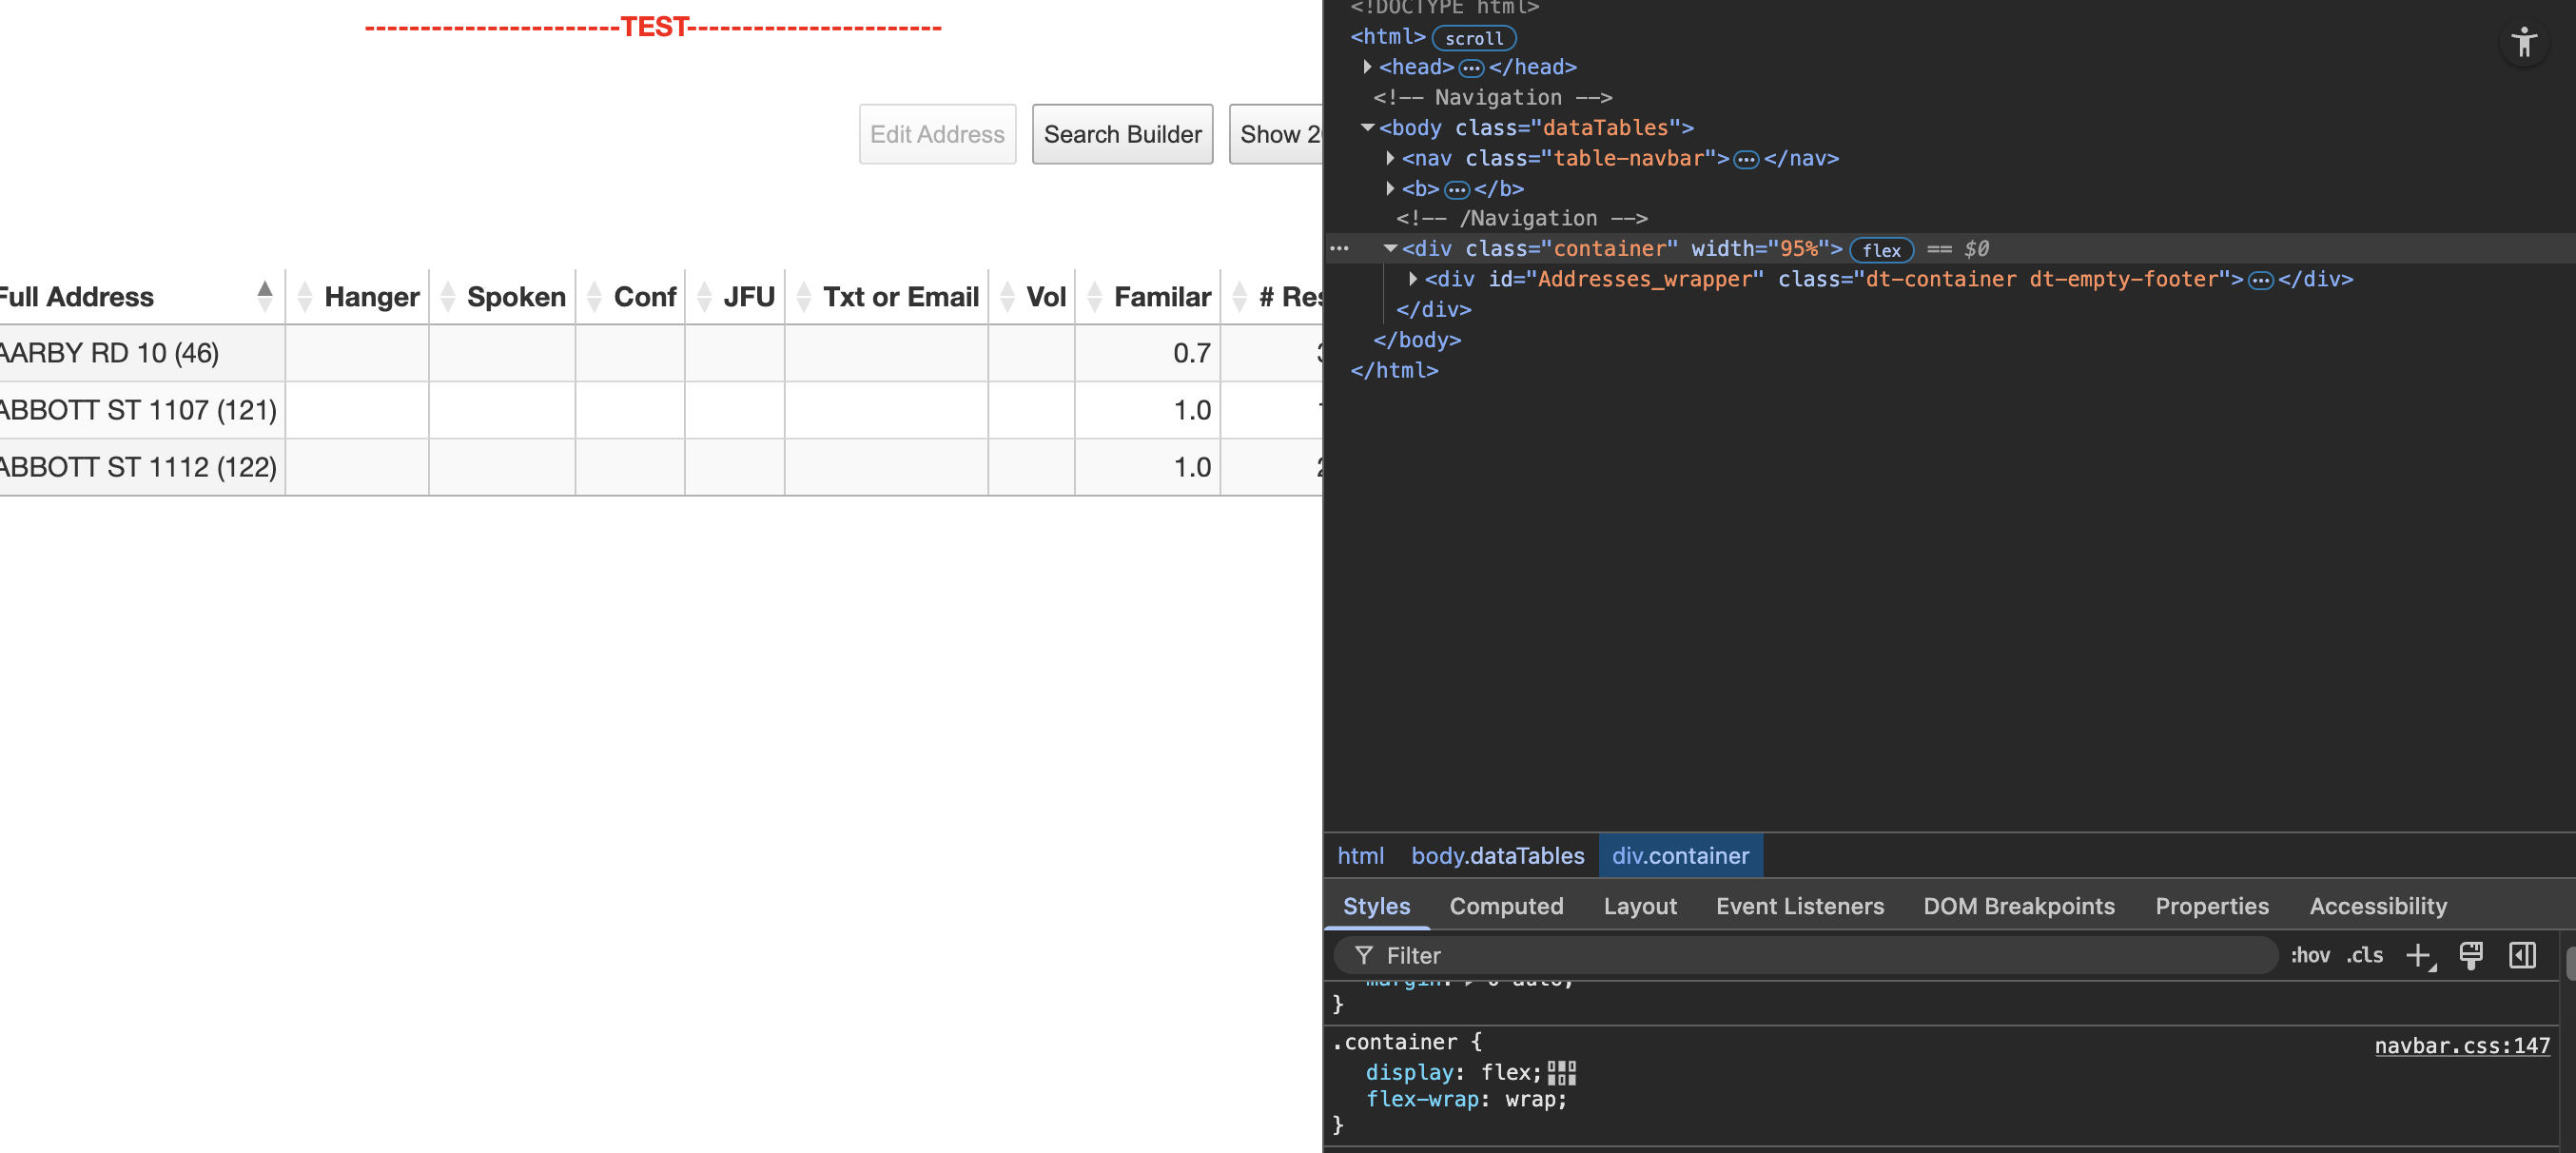Click the AARBY RD 10 (46) address cell

click(142, 352)
